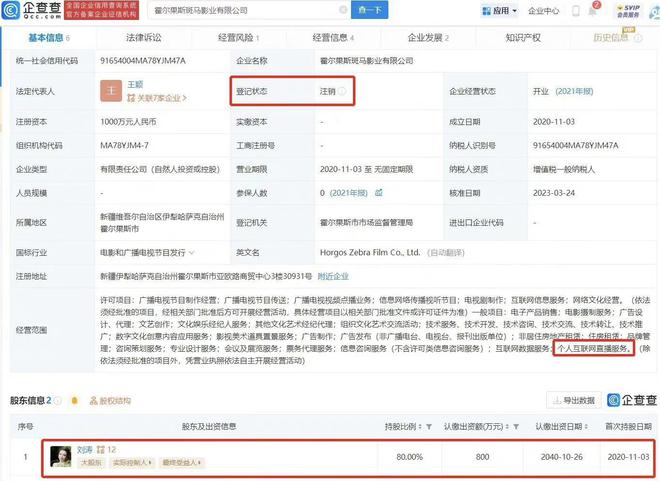Image resolution: width=660 pixels, height=481 pixels.
Task: Click shareholder 刘涛's photo thumbnail
Action: pos(61,456)
